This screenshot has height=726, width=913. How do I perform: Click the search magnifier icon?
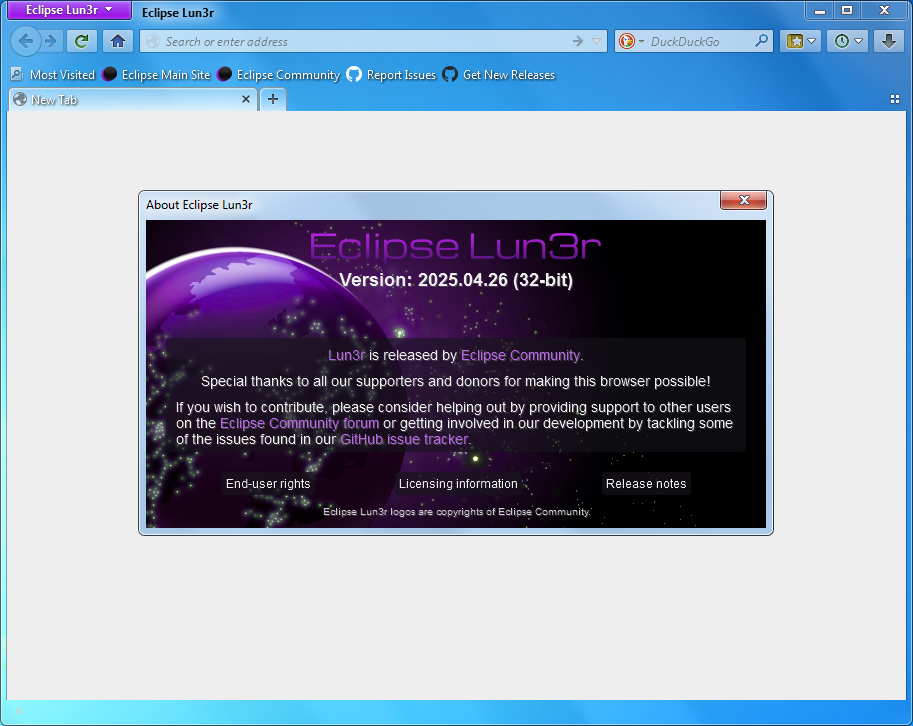click(762, 41)
